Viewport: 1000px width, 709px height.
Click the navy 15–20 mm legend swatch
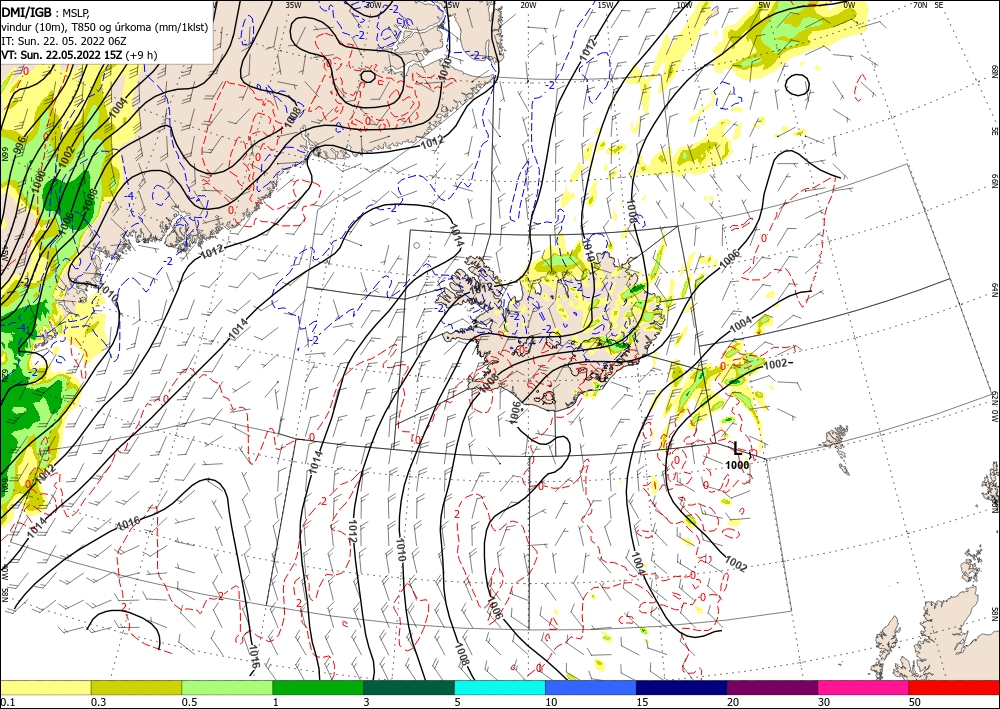click(682, 687)
